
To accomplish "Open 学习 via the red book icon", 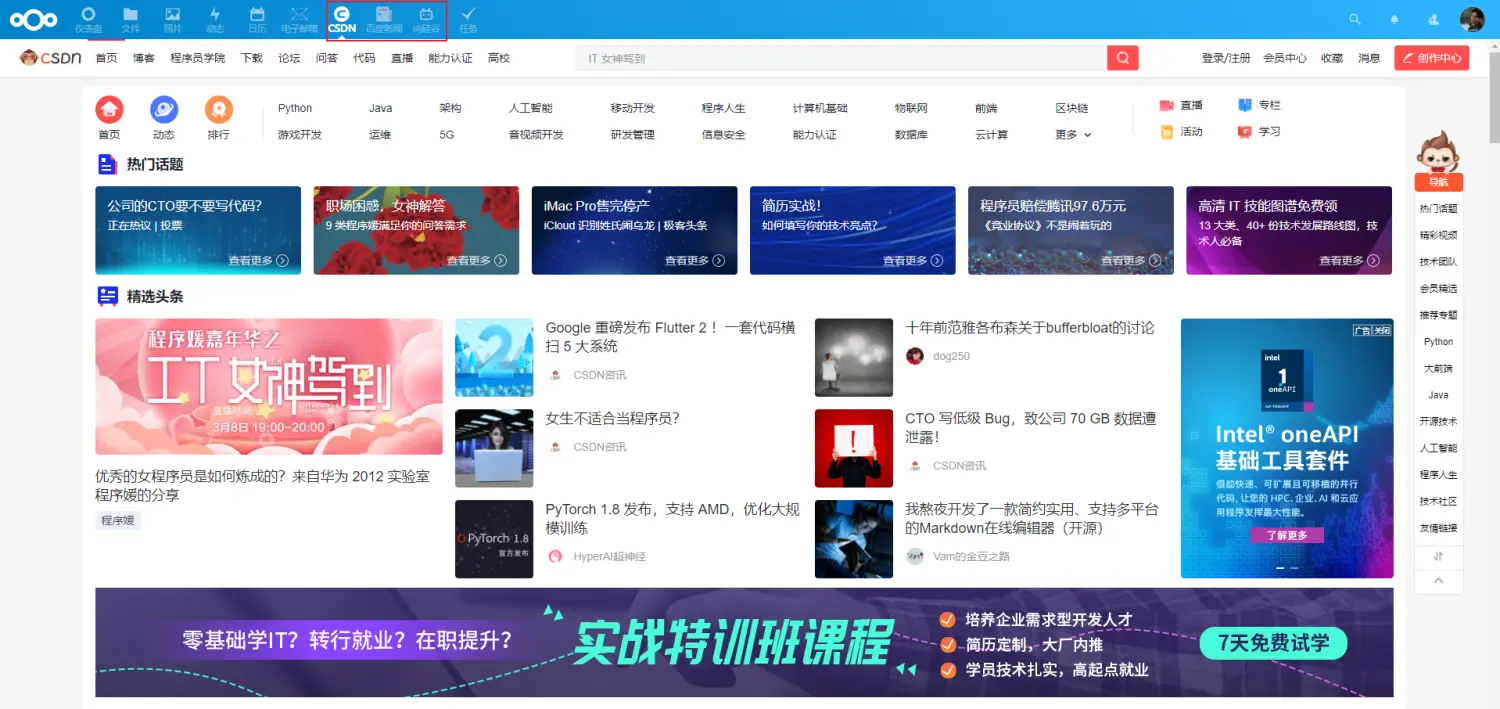I will point(1245,131).
